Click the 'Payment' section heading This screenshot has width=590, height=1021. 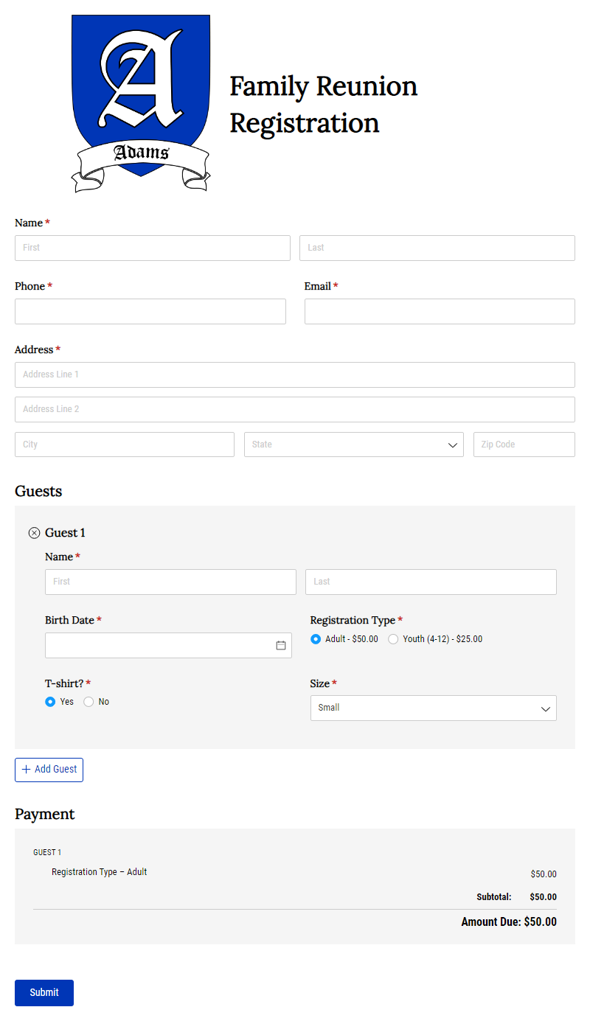[x=45, y=815]
